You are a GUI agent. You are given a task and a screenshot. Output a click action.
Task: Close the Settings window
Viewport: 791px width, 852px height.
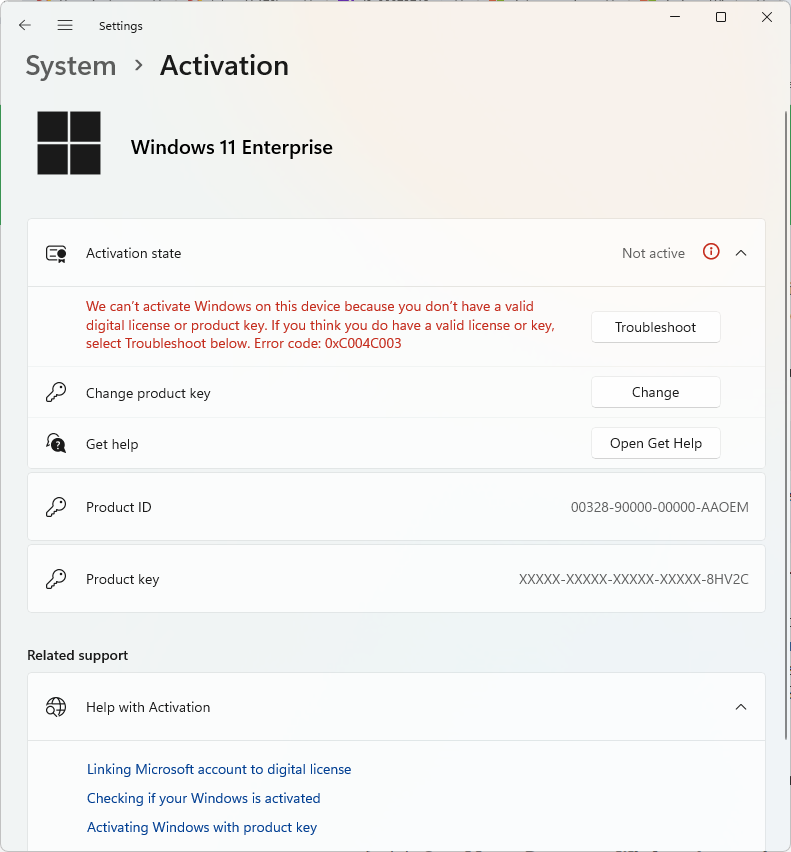[x=767, y=17]
